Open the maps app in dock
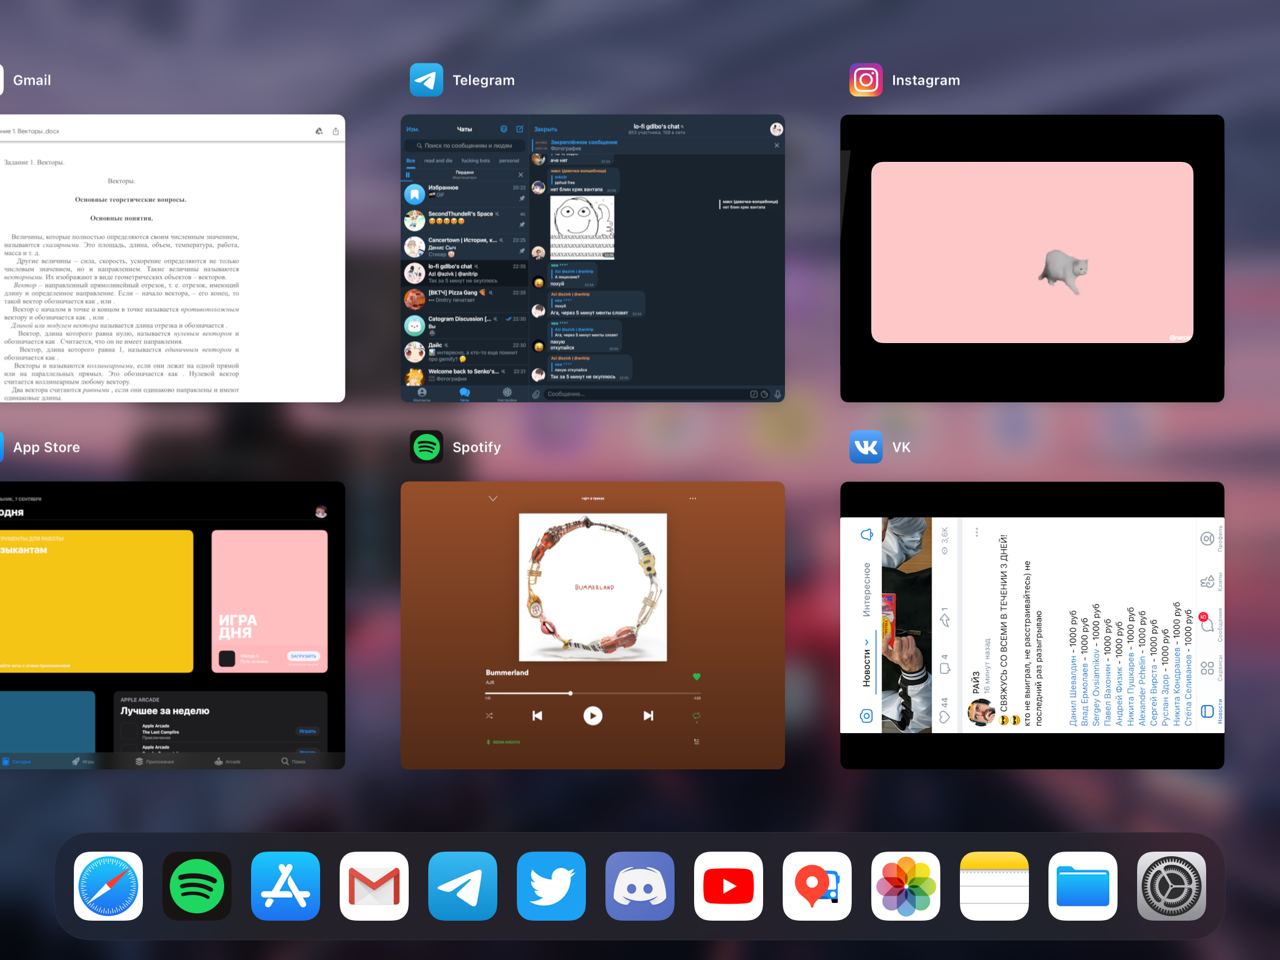1280x960 pixels. tap(817, 886)
